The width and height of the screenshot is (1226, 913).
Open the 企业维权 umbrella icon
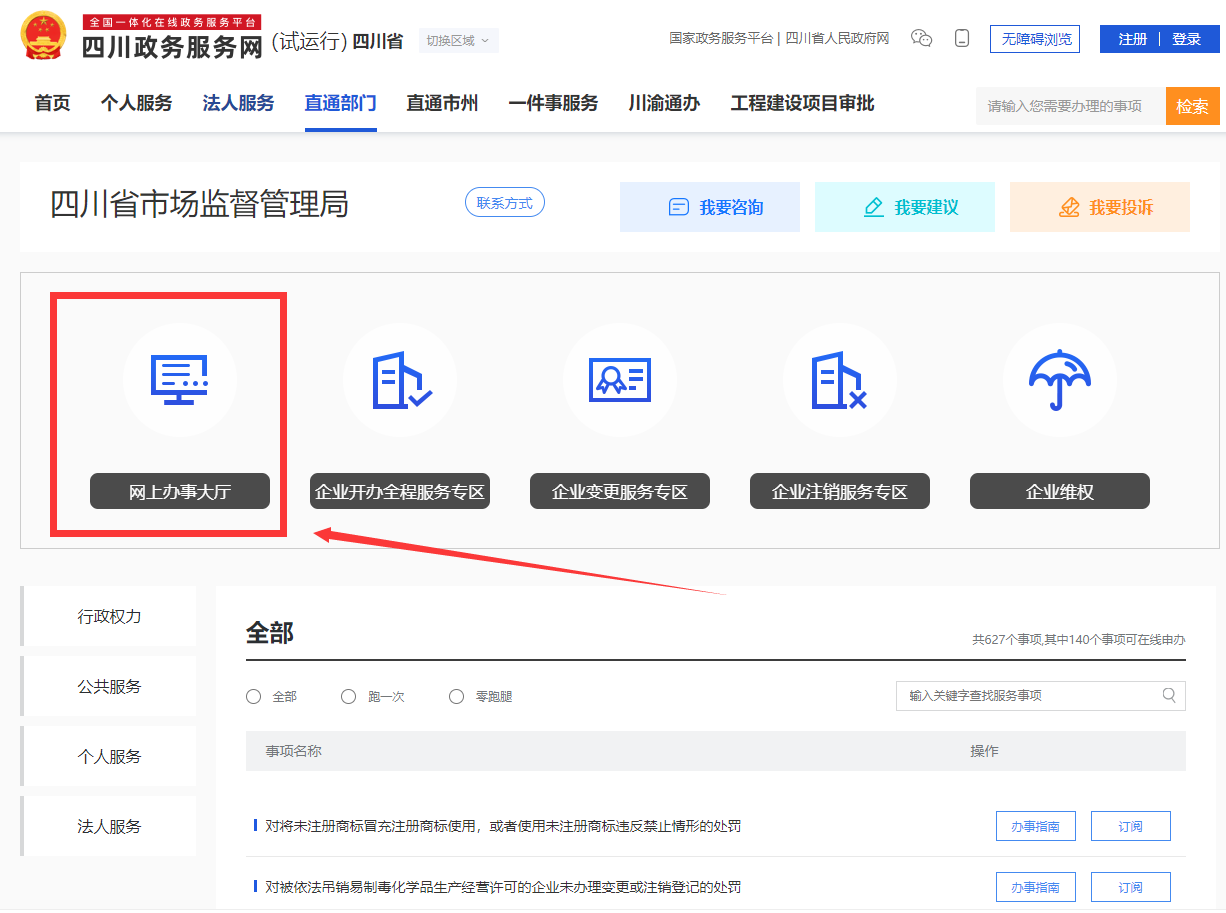[x=1060, y=380]
